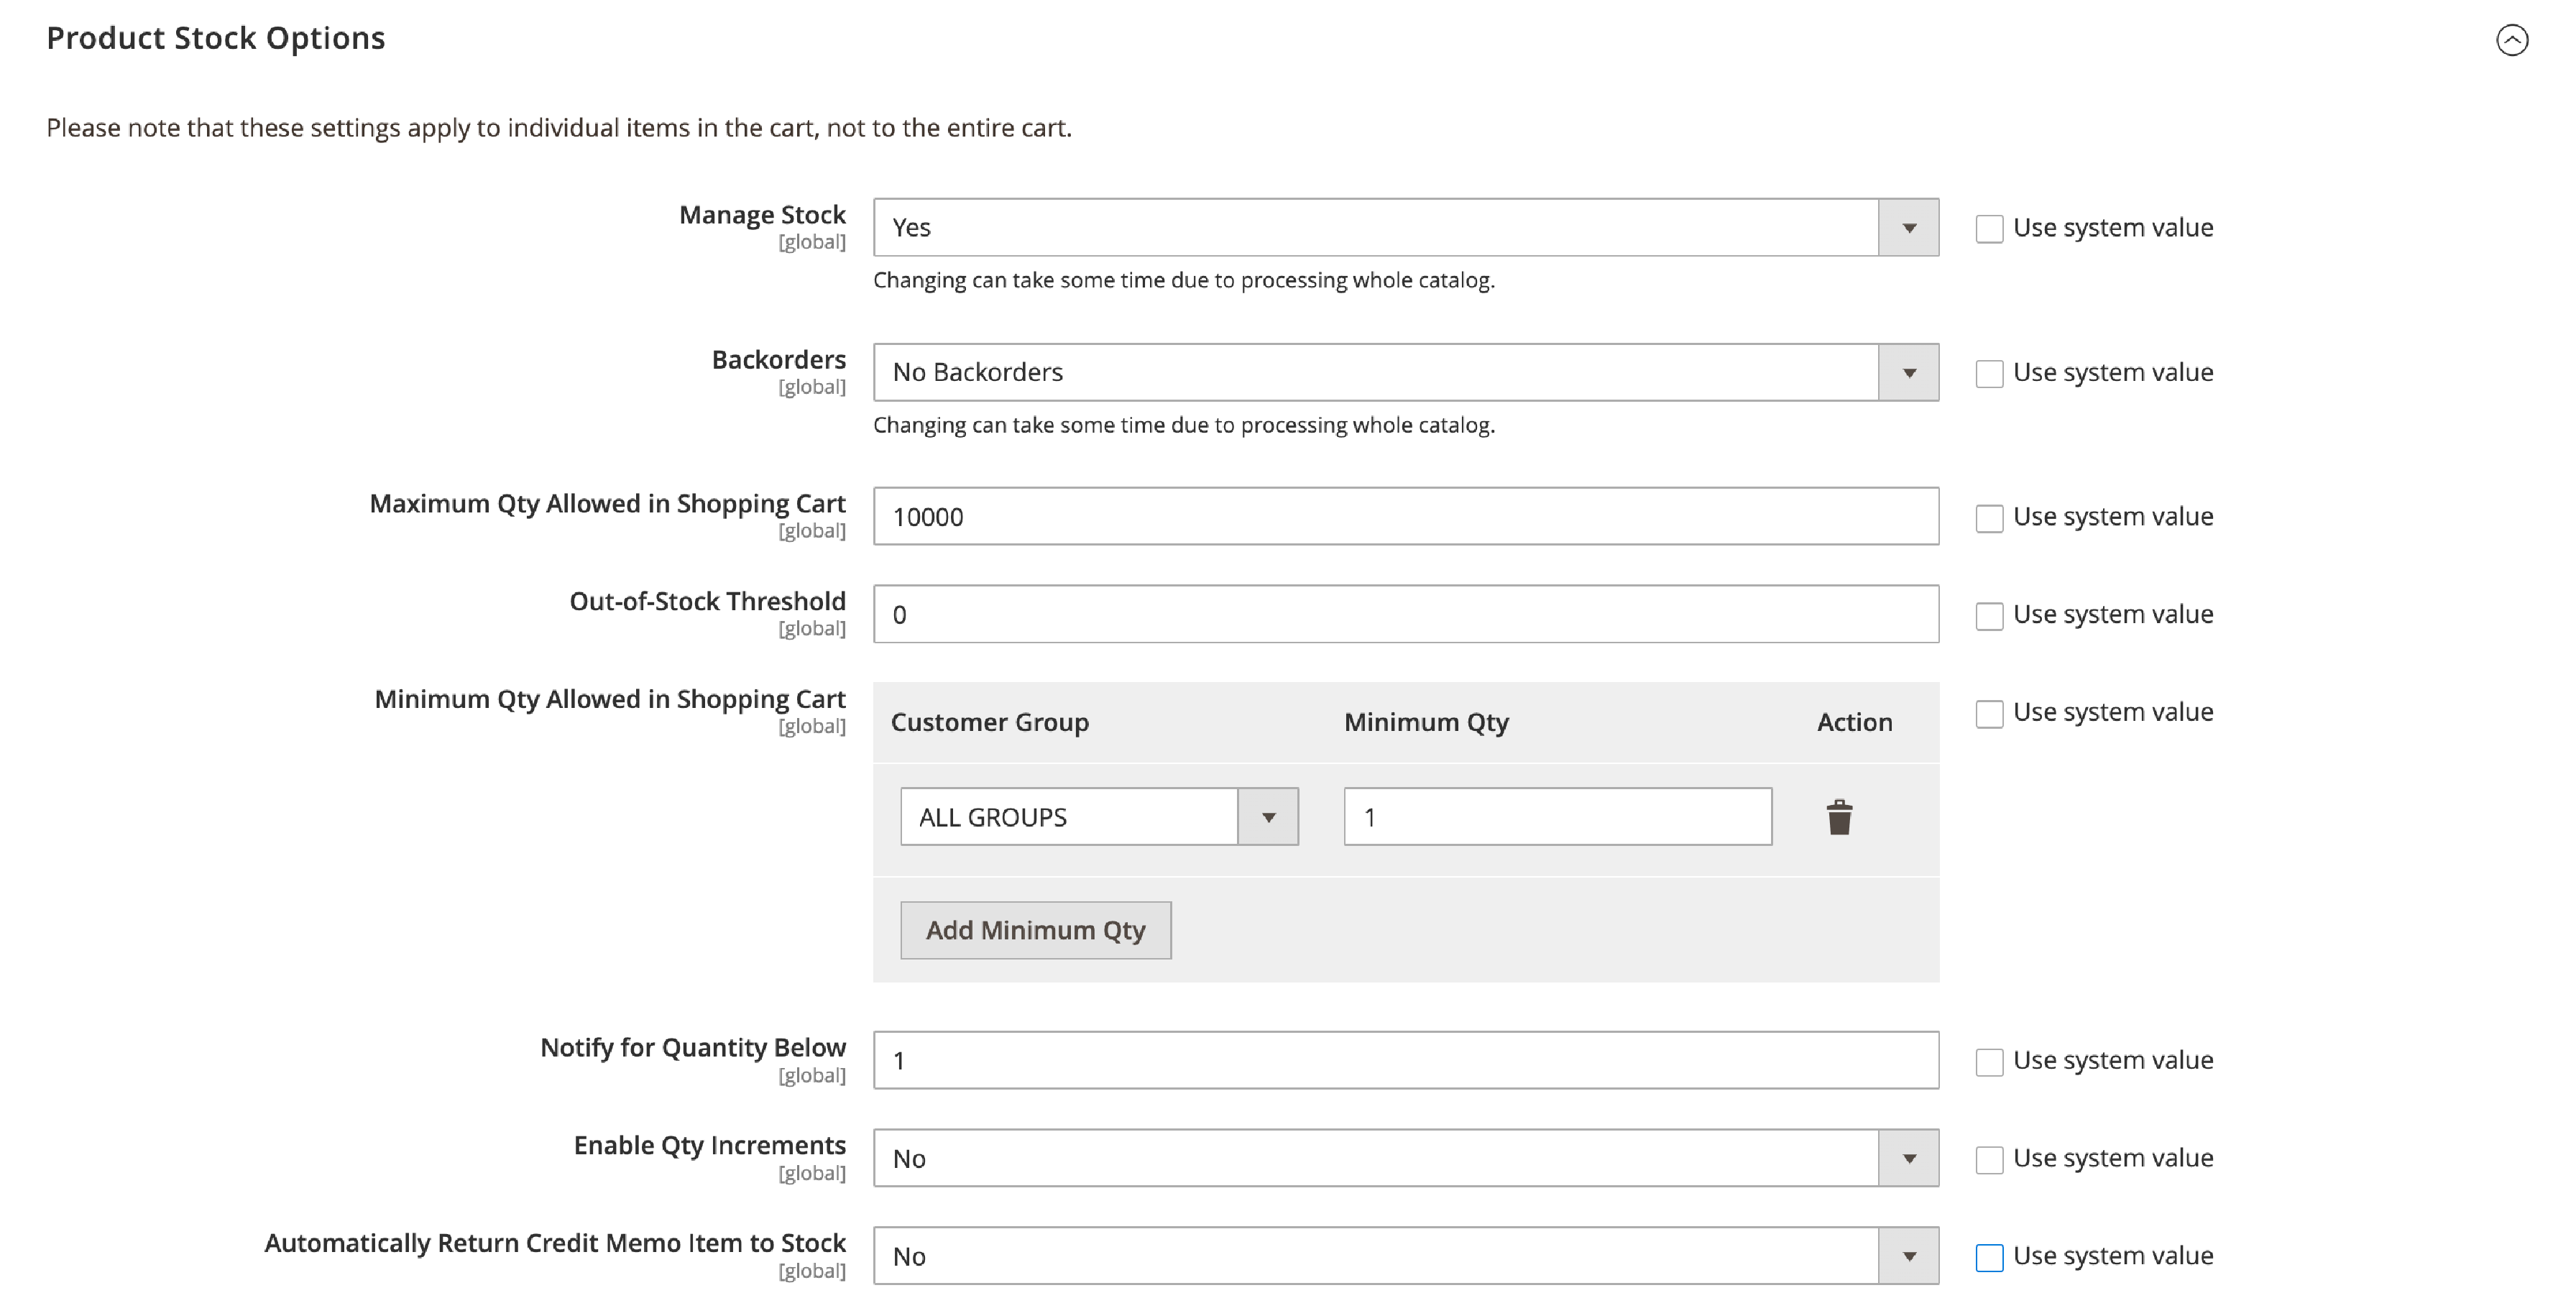This screenshot has height=1316, width=2576.
Task: Click the Backorders field label
Action: click(x=778, y=359)
